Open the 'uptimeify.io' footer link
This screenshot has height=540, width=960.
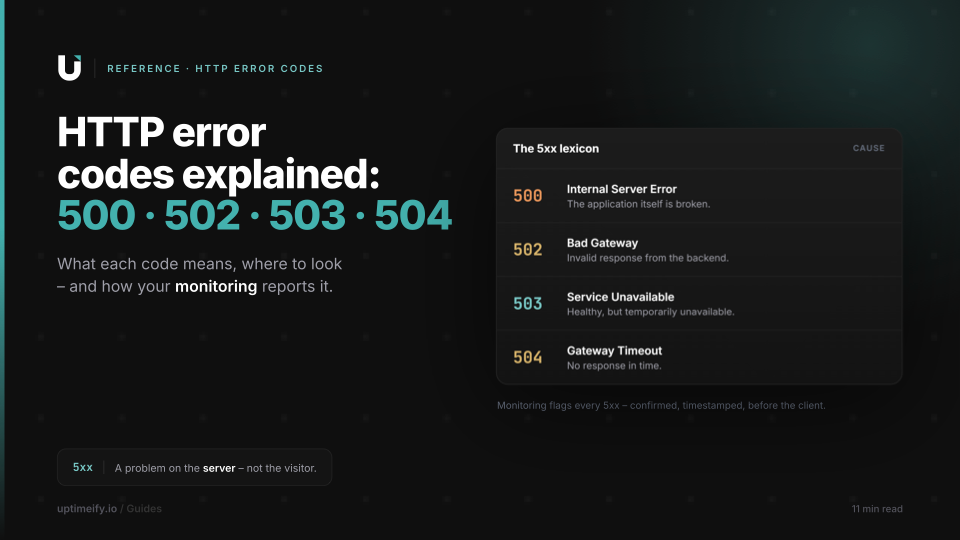[87, 509]
